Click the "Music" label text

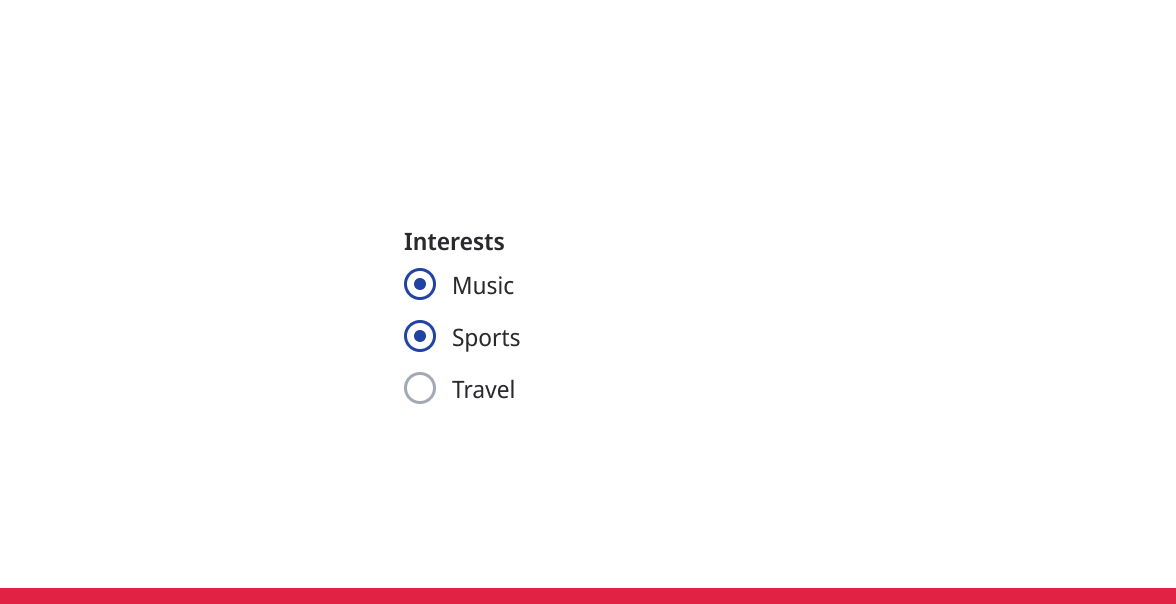(483, 286)
